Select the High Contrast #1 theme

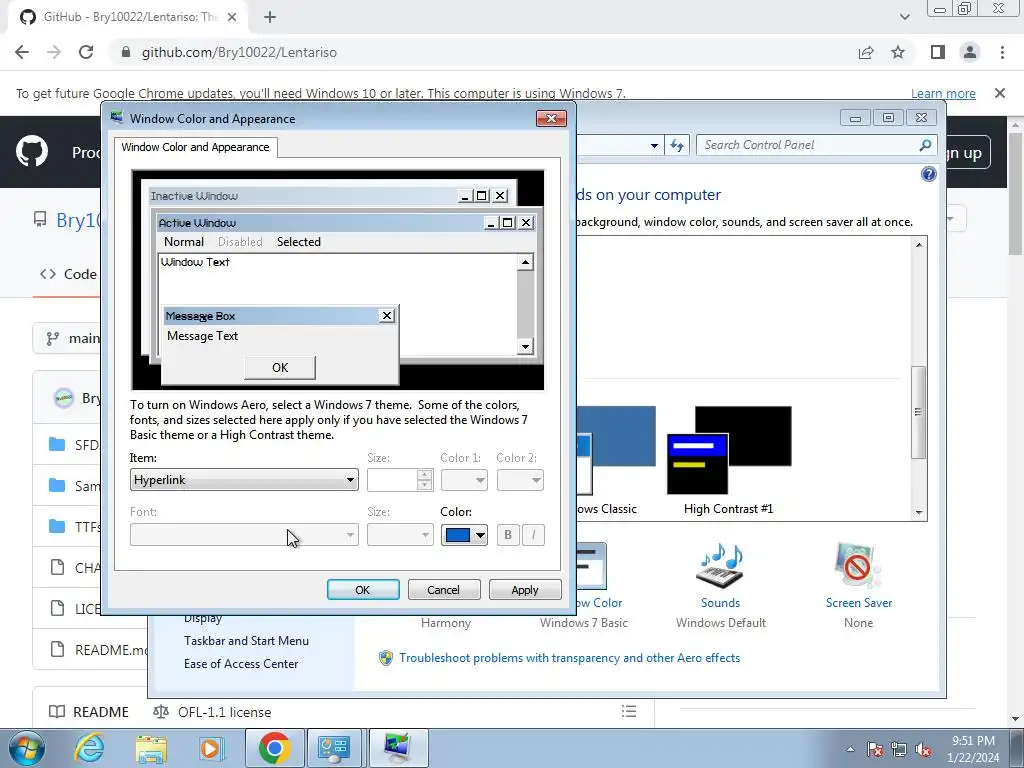coord(729,460)
